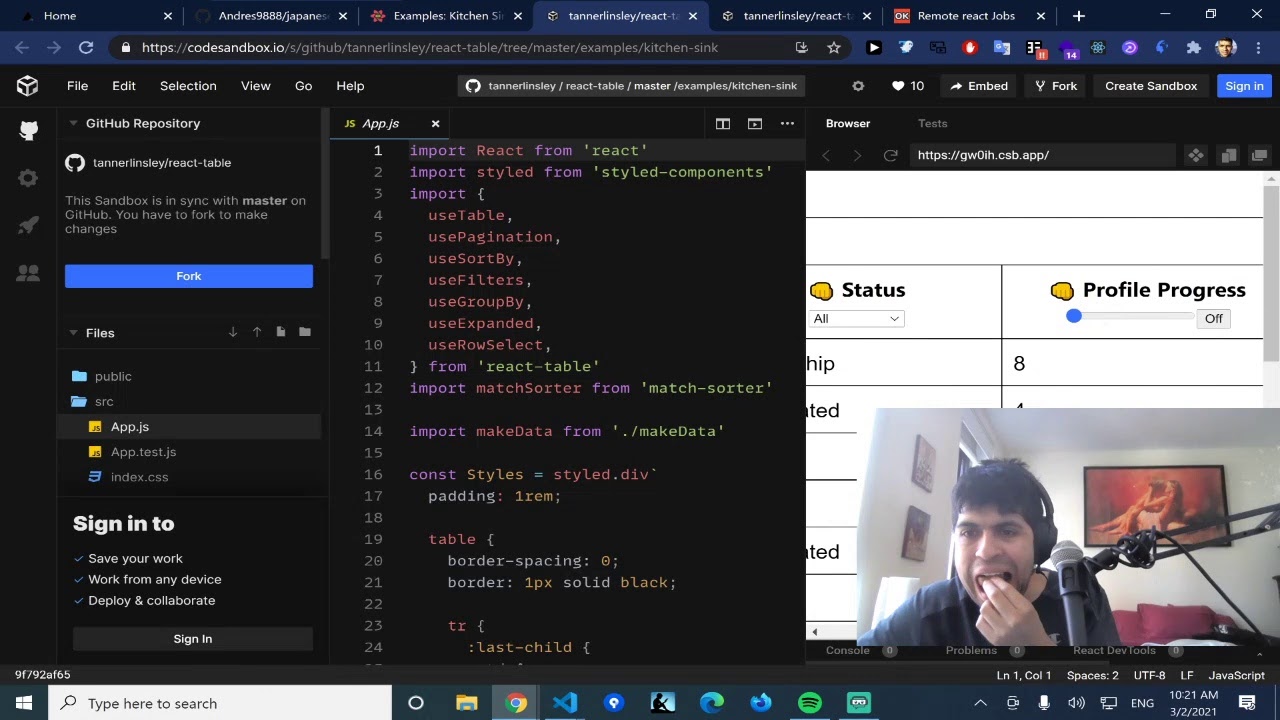1280x720 pixels.
Task: Open tannerlinsley/react-table repository link
Action: [x=162, y=163]
